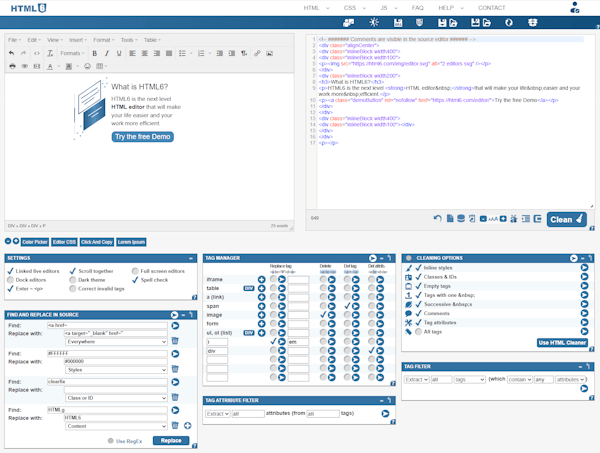Click the Bold formatting icon
600x453 pixels.
click(x=95, y=54)
